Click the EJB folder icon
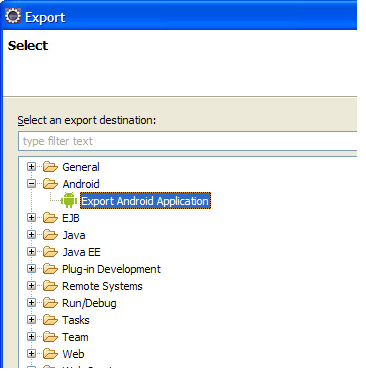The width and height of the screenshot is (366, 372). 50,218
